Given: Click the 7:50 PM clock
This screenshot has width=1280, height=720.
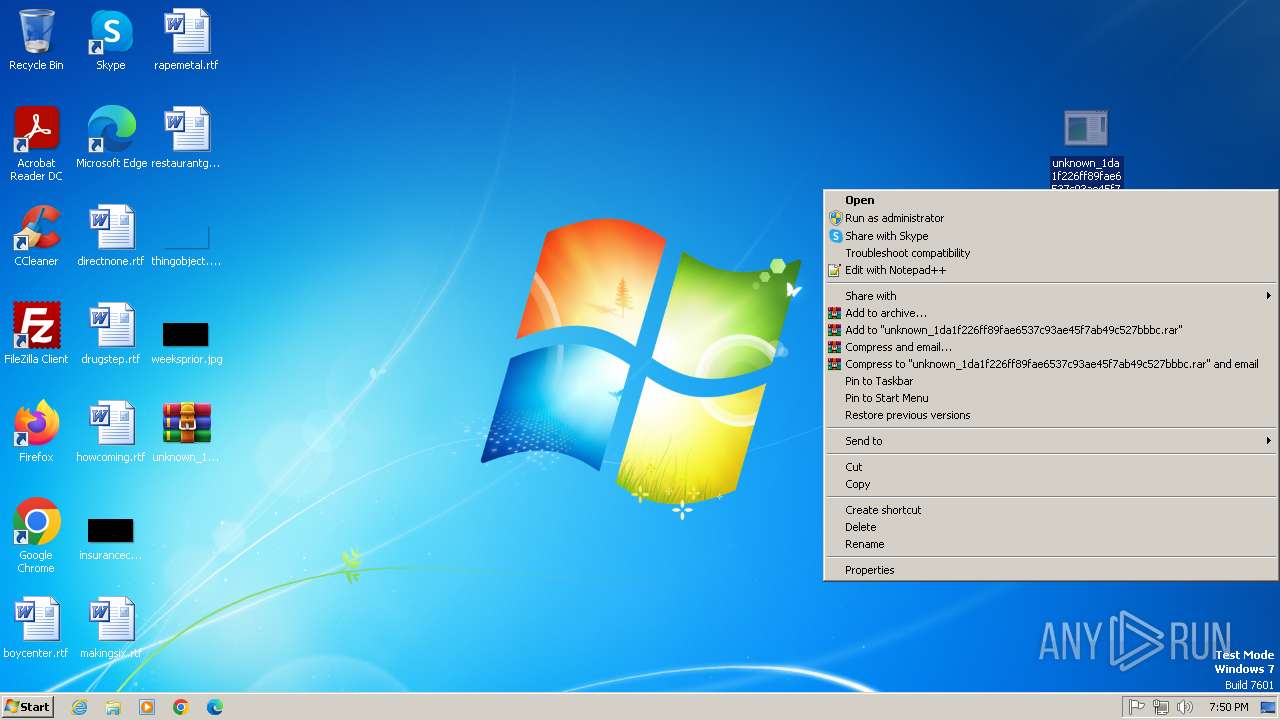Looking at the screenshot, I should [1228, 707].
